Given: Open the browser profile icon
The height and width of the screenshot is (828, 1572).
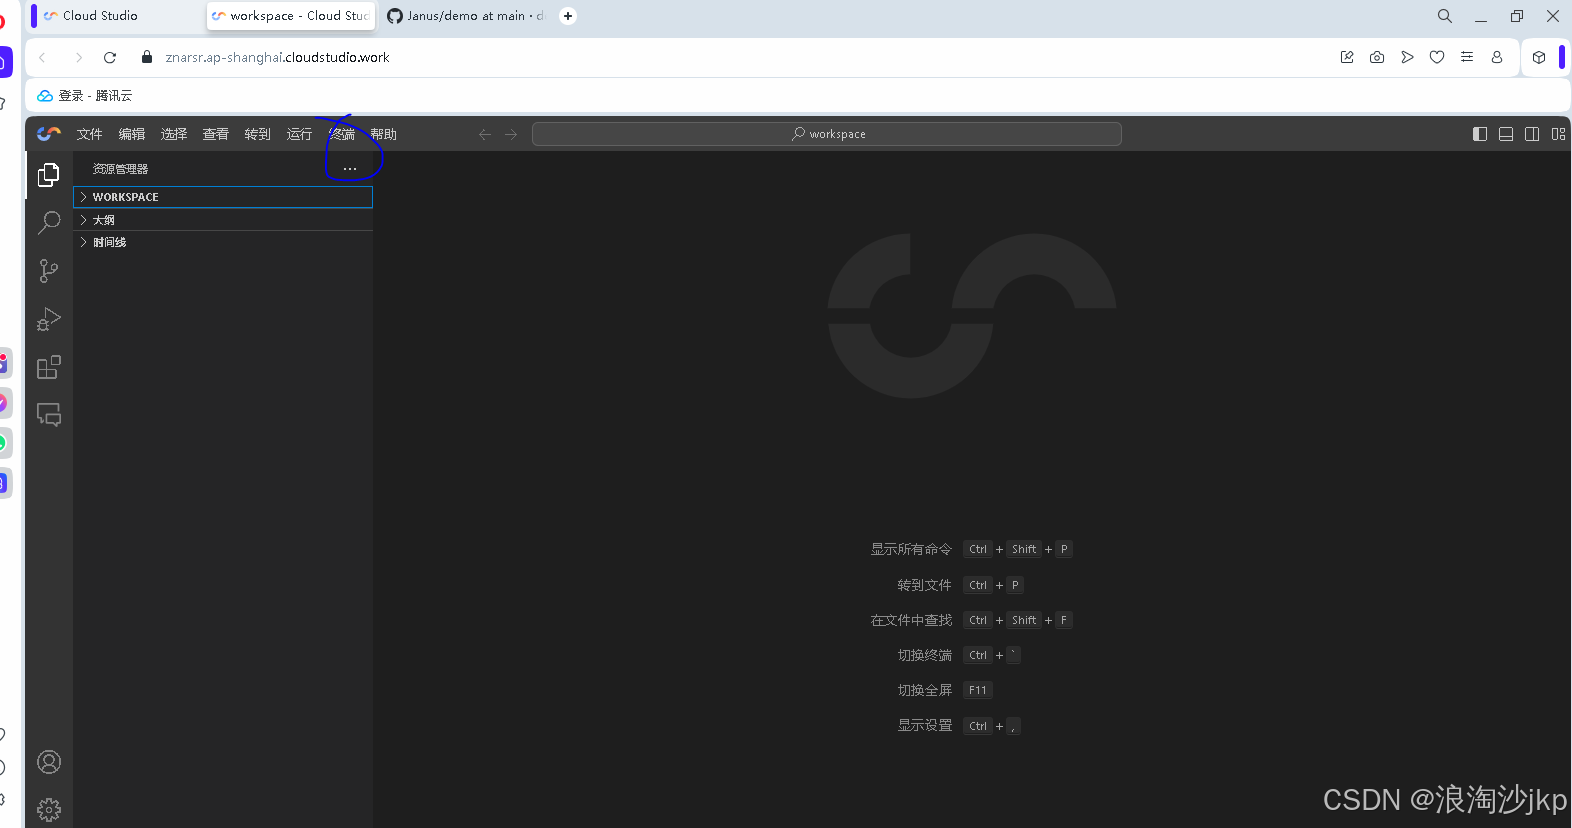Looking at the screenshot, I should 1497,57.
